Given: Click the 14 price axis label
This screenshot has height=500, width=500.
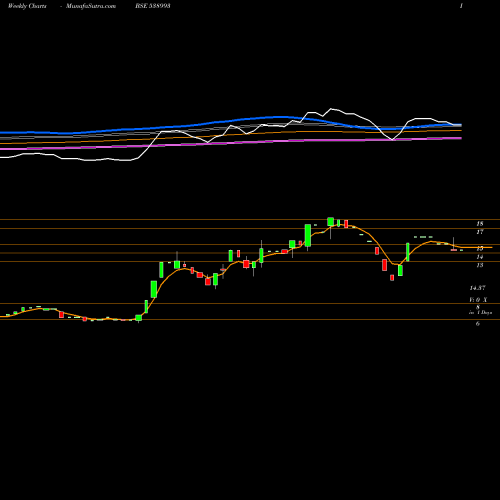Looking at the screenshot, I should coord(480,257).
